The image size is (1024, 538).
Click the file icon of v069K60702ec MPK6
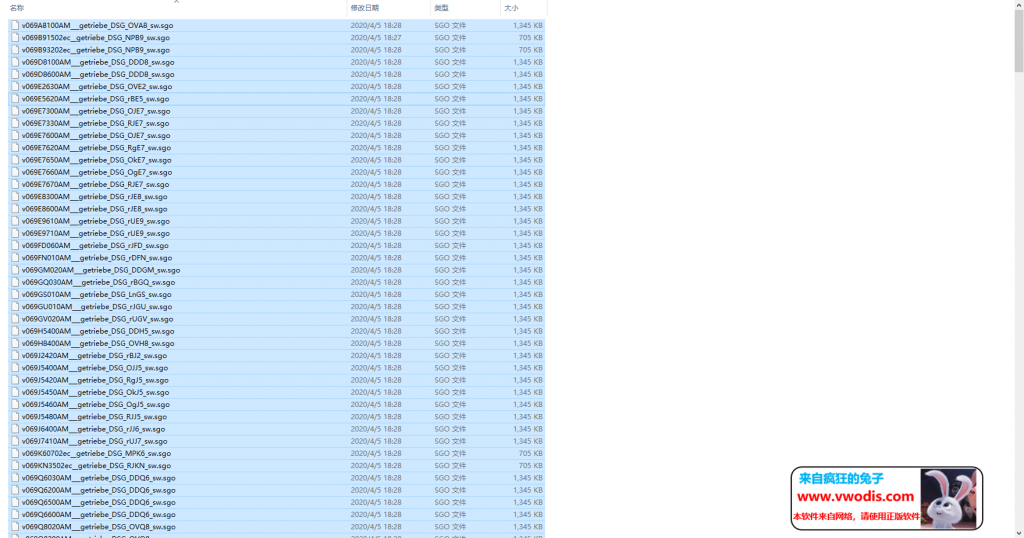15,454
